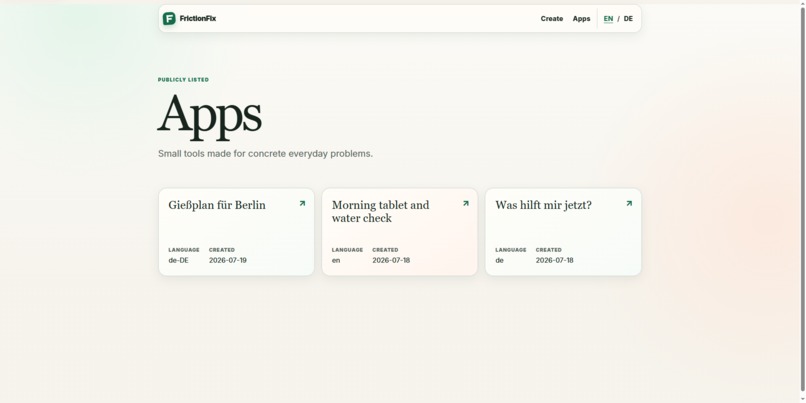Go to Apps in the top navigation
Viewport: 806px width, 403px height.
point(581,19)
